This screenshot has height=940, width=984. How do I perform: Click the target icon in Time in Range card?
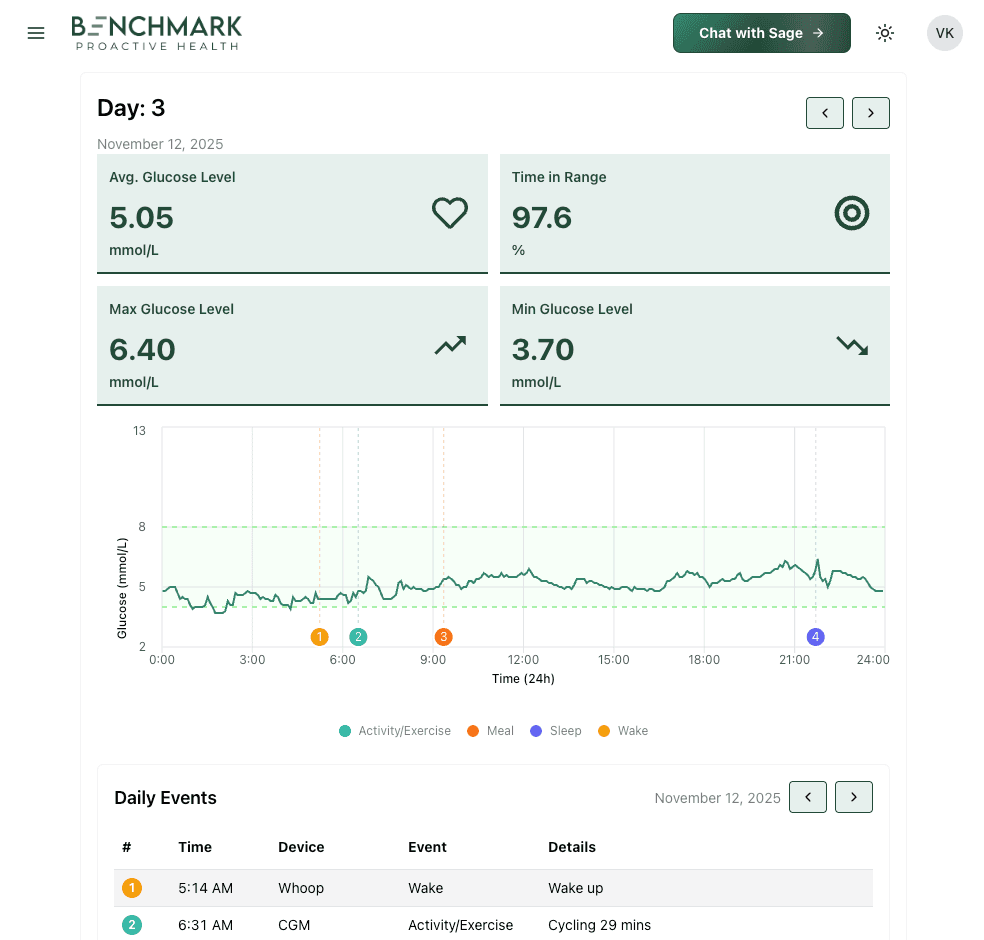852,213
